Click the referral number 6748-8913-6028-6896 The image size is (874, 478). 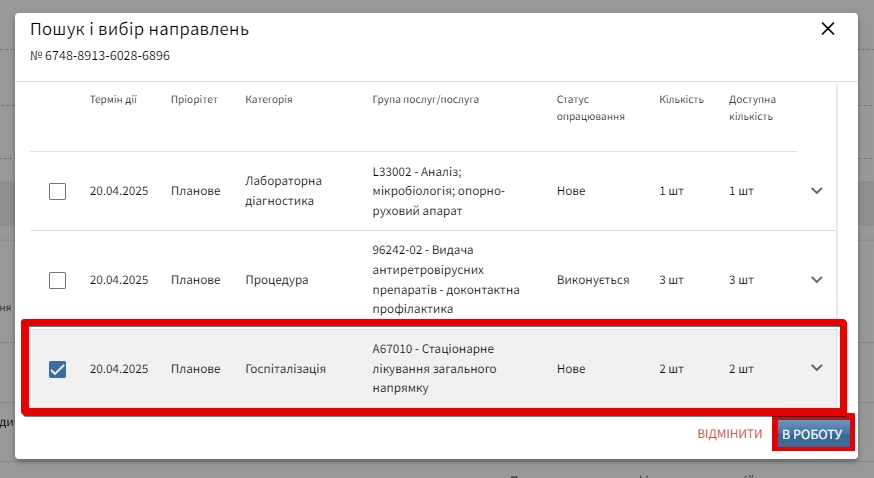tap(100, 56)
